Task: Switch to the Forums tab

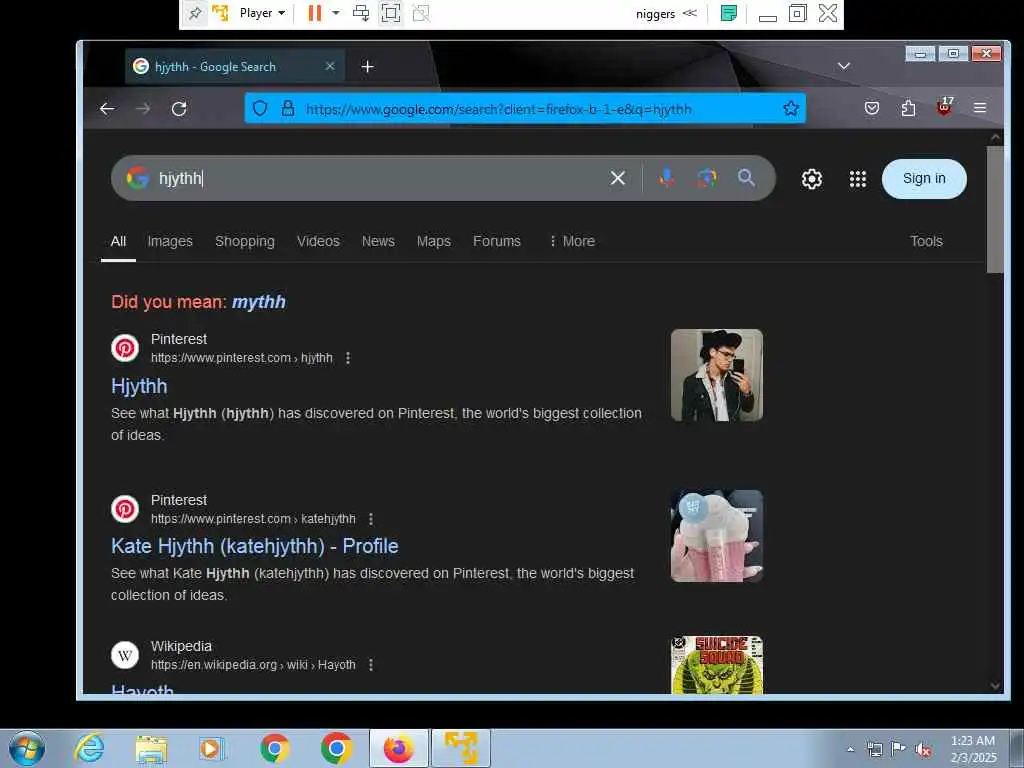Action: coord(497,242)
